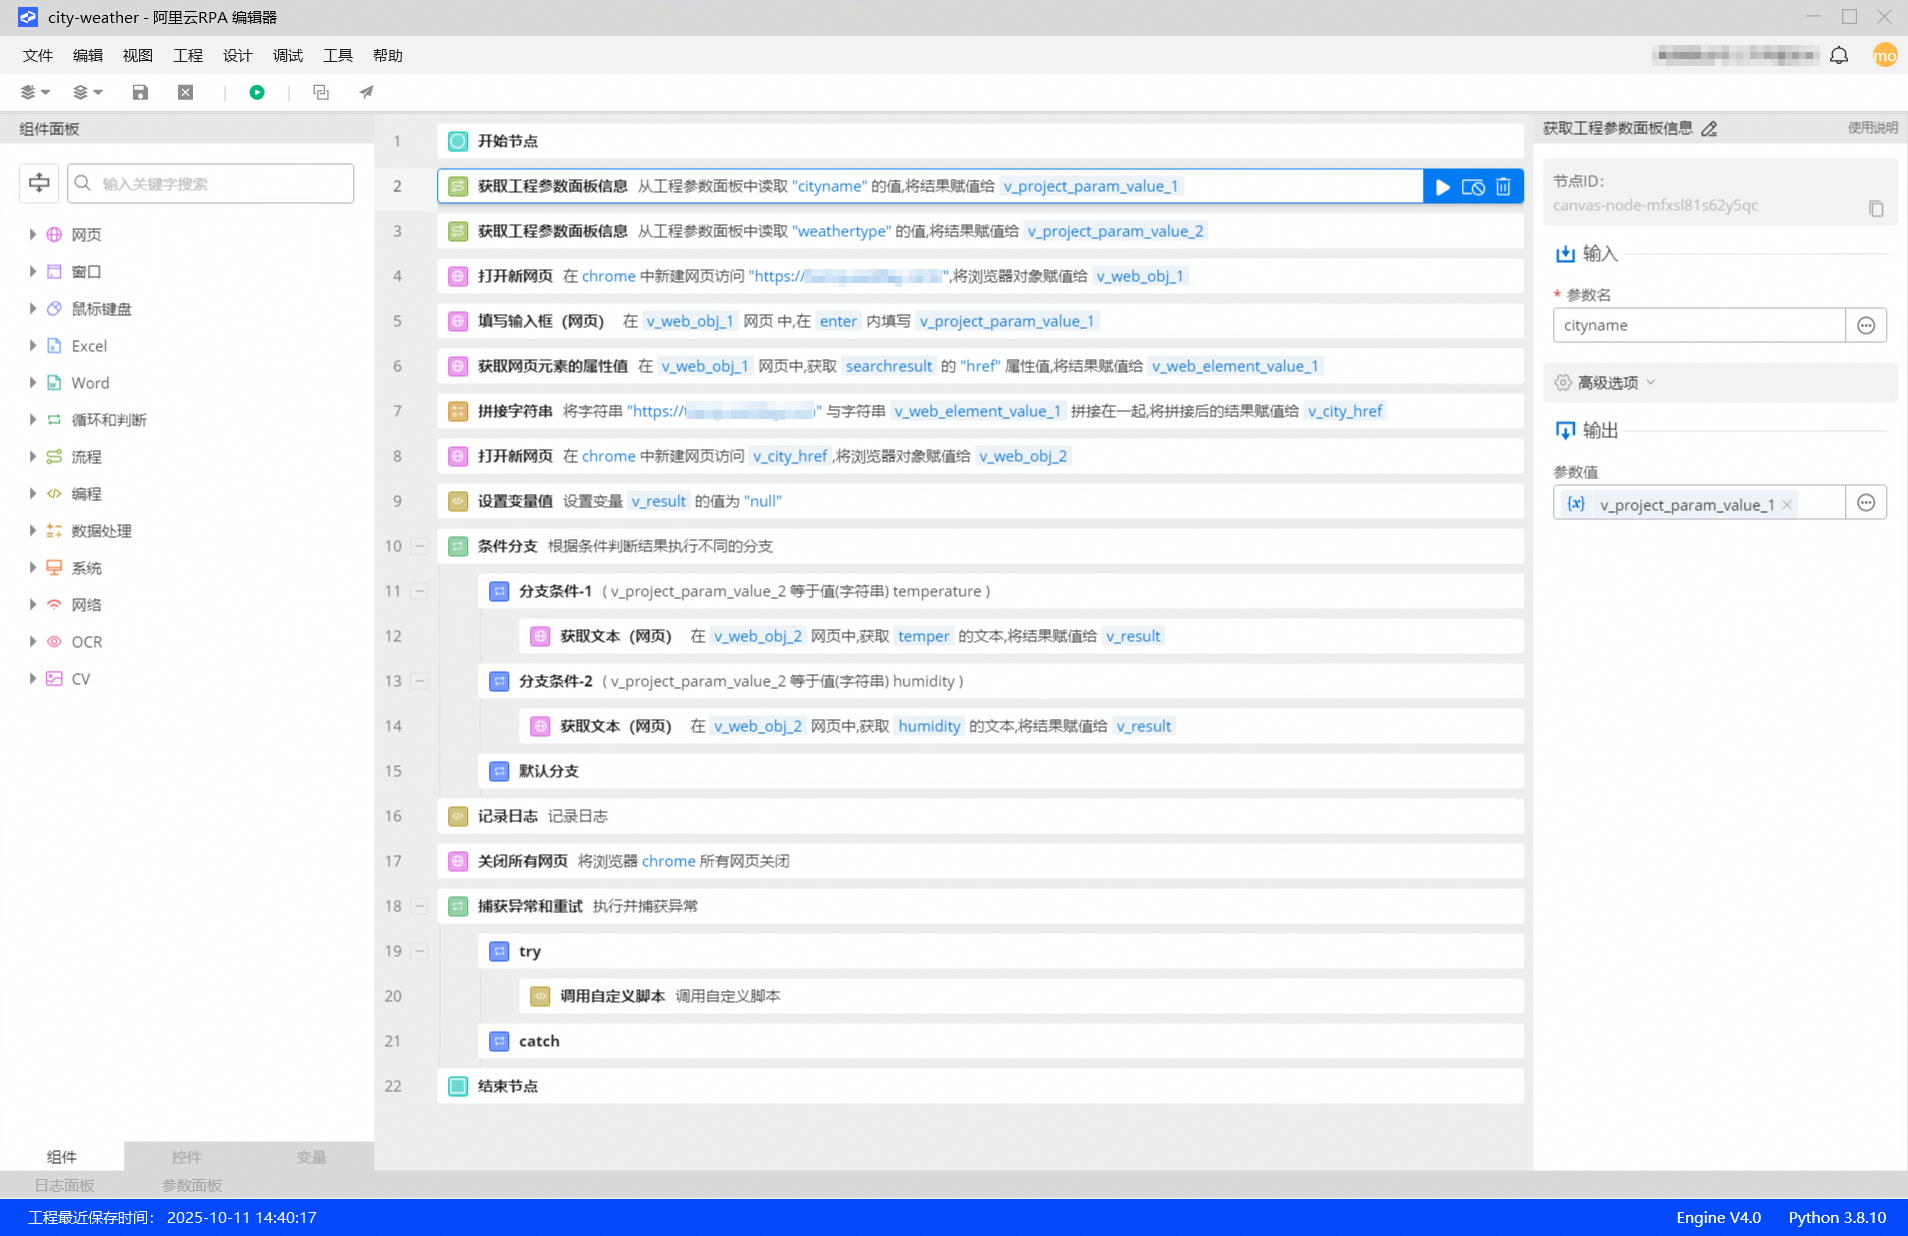Viewport: 1908px width, 1236px height.
Task: Expand the Excel component category
Action: coord(33,345)
